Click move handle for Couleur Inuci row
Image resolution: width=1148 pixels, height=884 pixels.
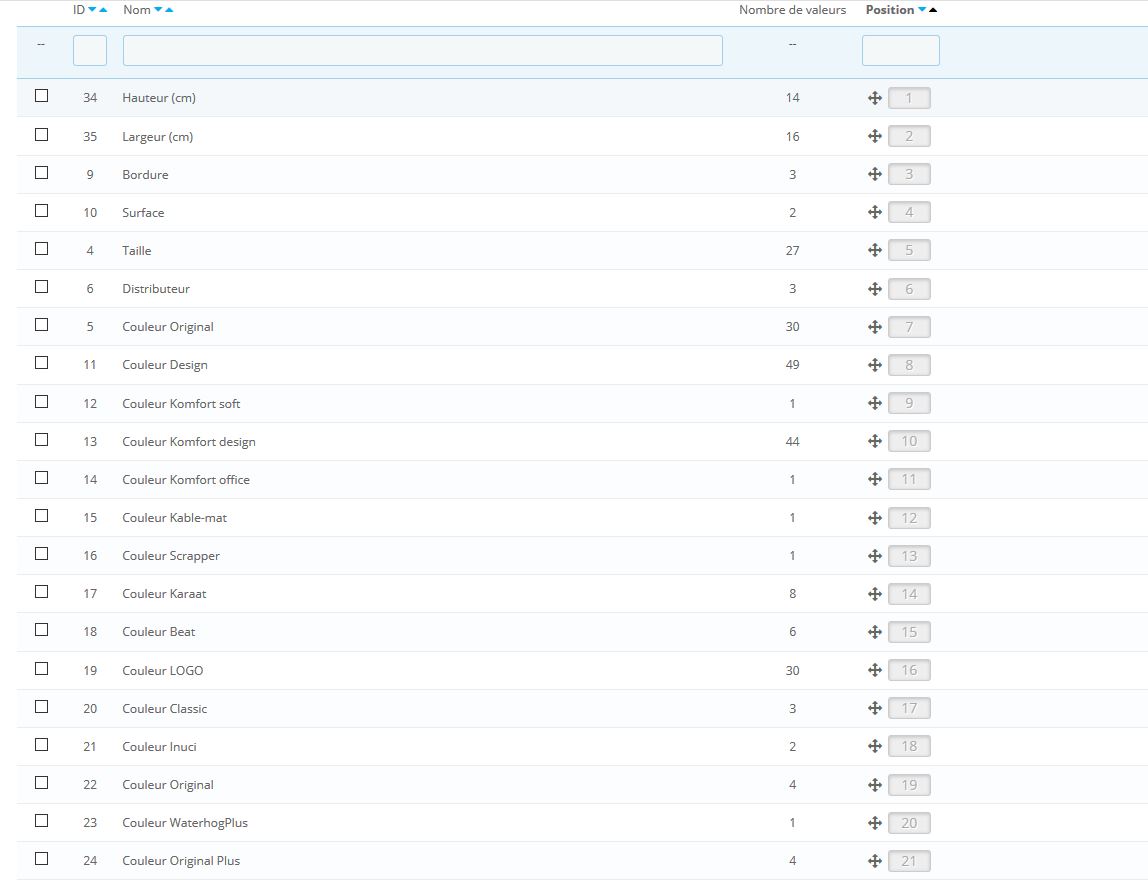(874, 747)
